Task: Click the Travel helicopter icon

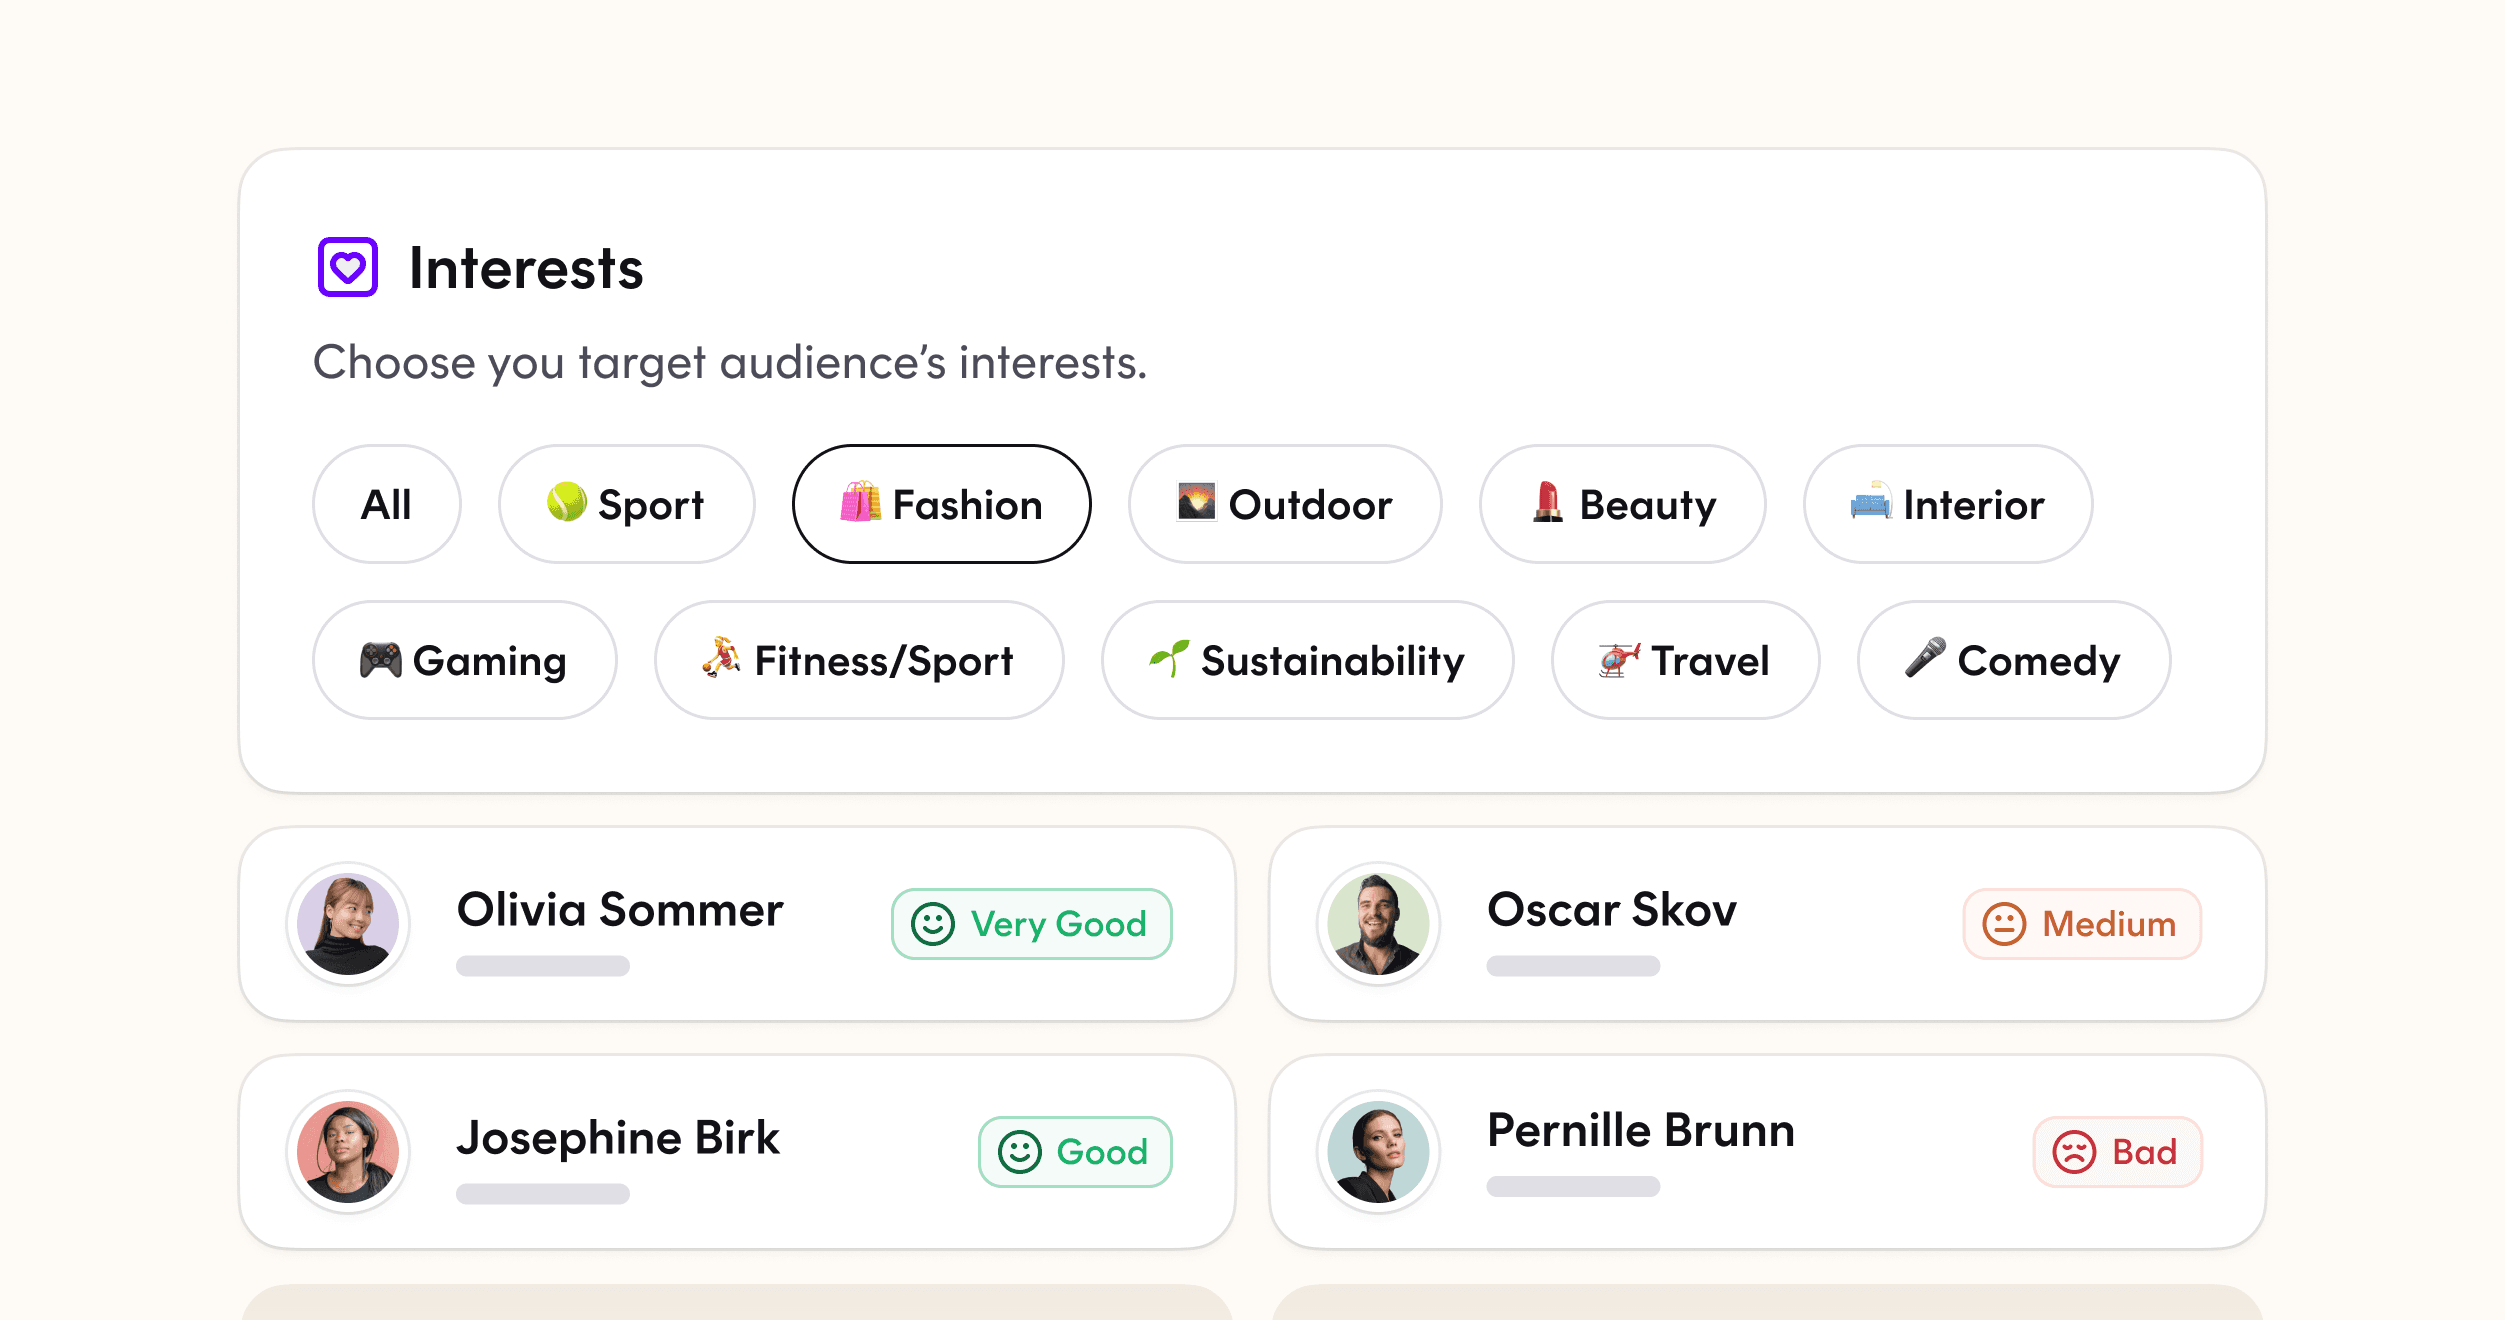Action: tap(1619, 660)
